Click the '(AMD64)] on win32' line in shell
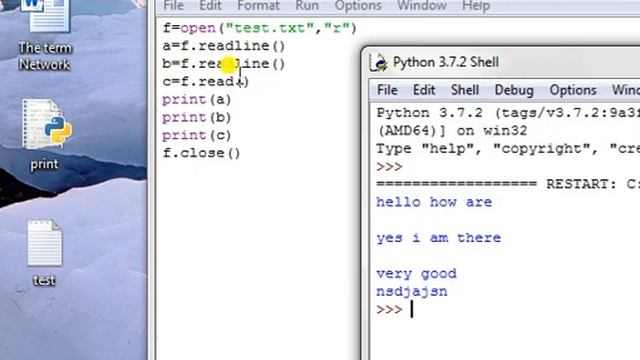Image resolution: width=640 pixels, height=360 pixels. click(451, 131)
